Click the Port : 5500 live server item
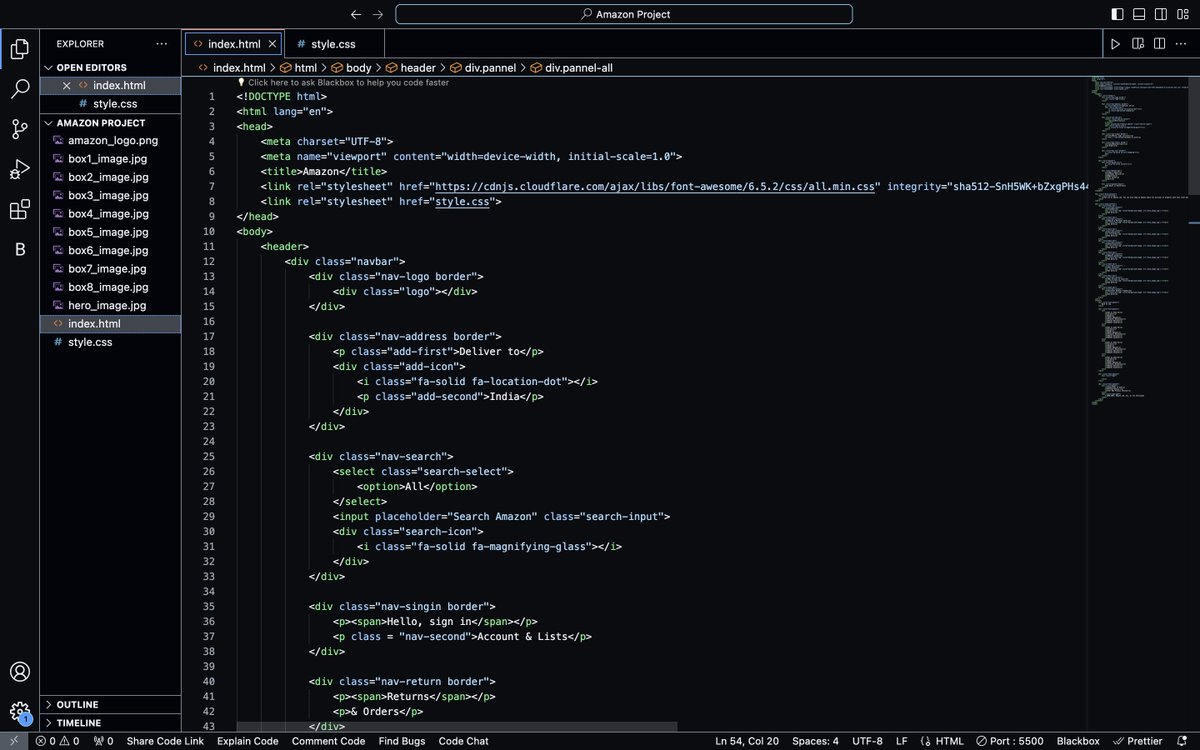 1011,741
